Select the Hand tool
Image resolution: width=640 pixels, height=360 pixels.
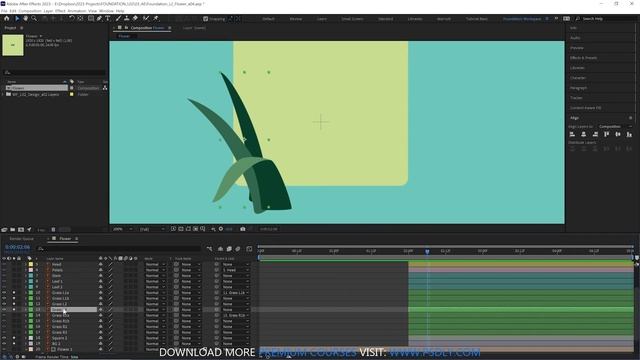pos(26,18)
